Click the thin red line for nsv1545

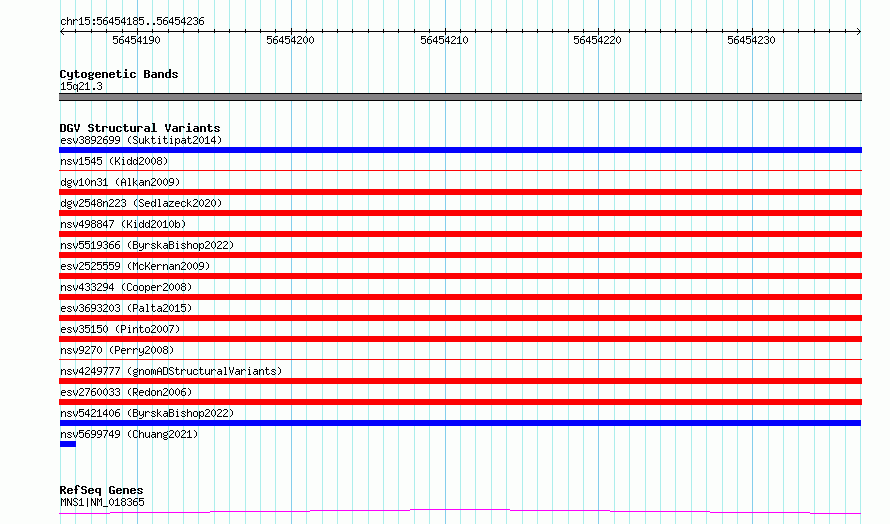coord(460,170)
